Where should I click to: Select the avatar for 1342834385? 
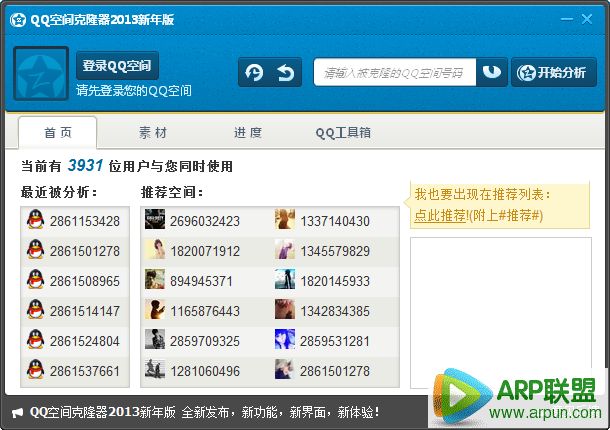point(285,309)
